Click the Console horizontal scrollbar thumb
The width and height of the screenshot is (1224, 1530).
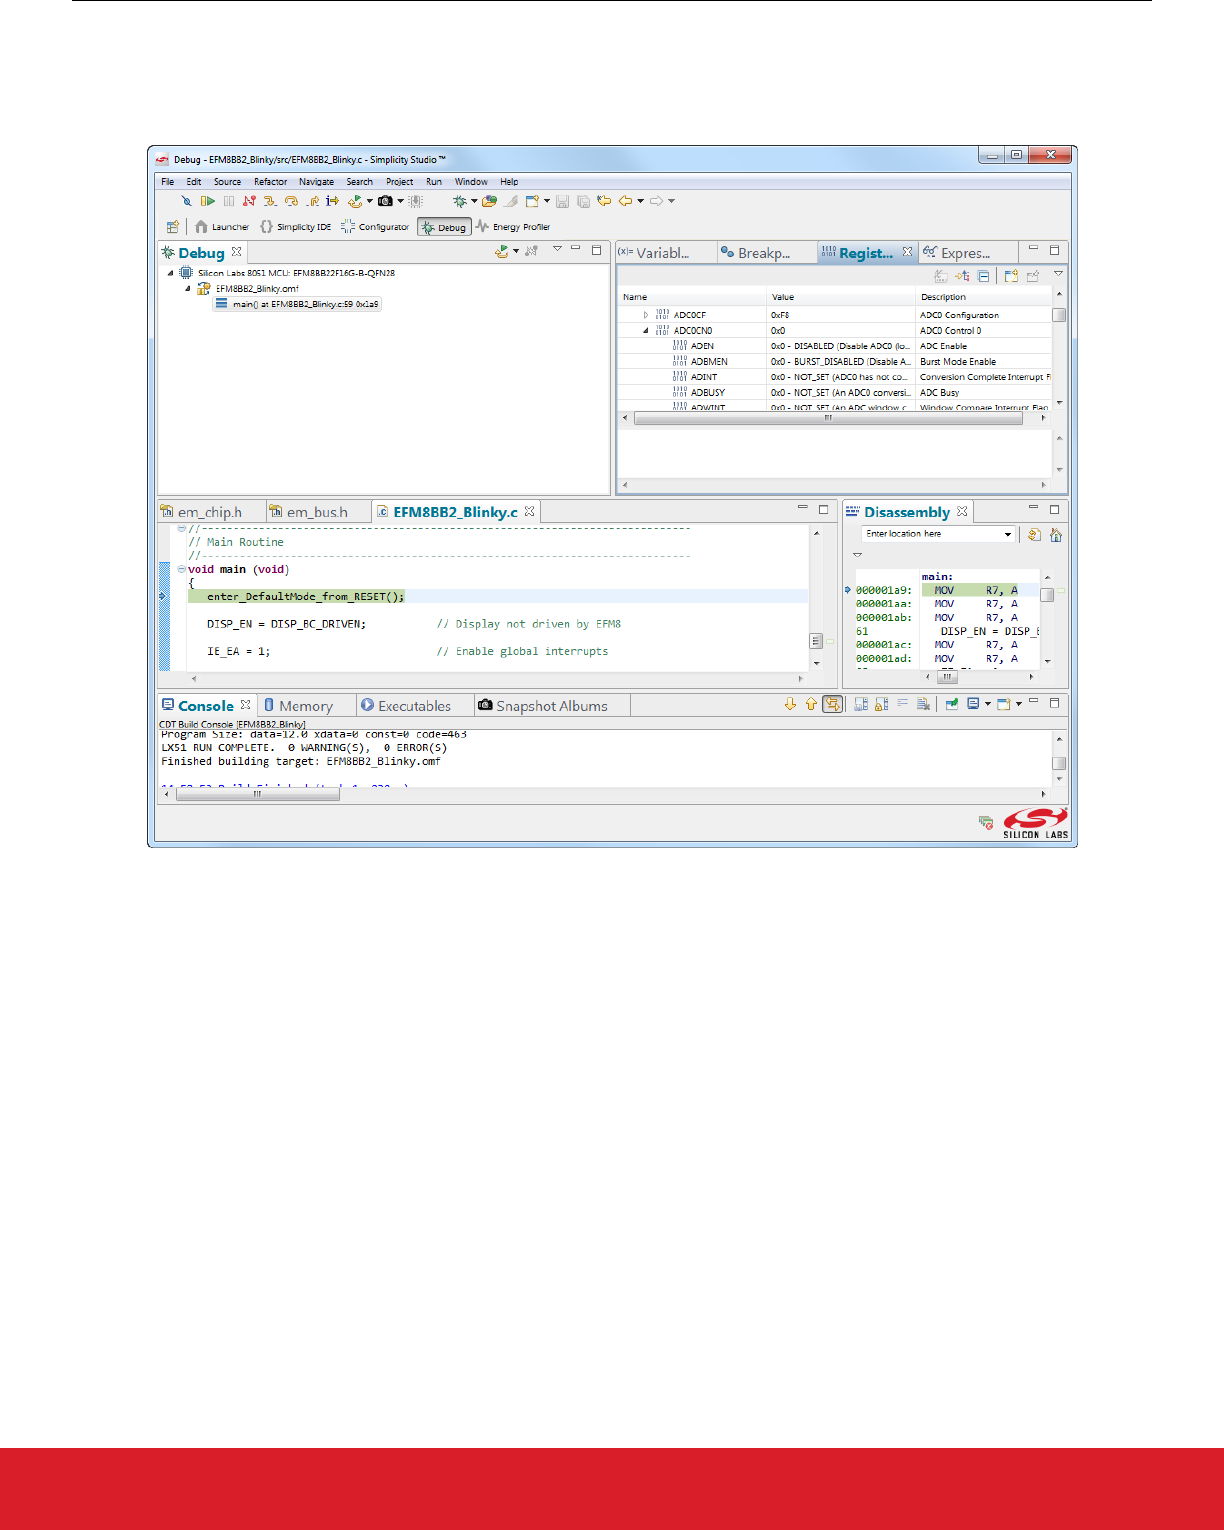(x=258, y=795)
